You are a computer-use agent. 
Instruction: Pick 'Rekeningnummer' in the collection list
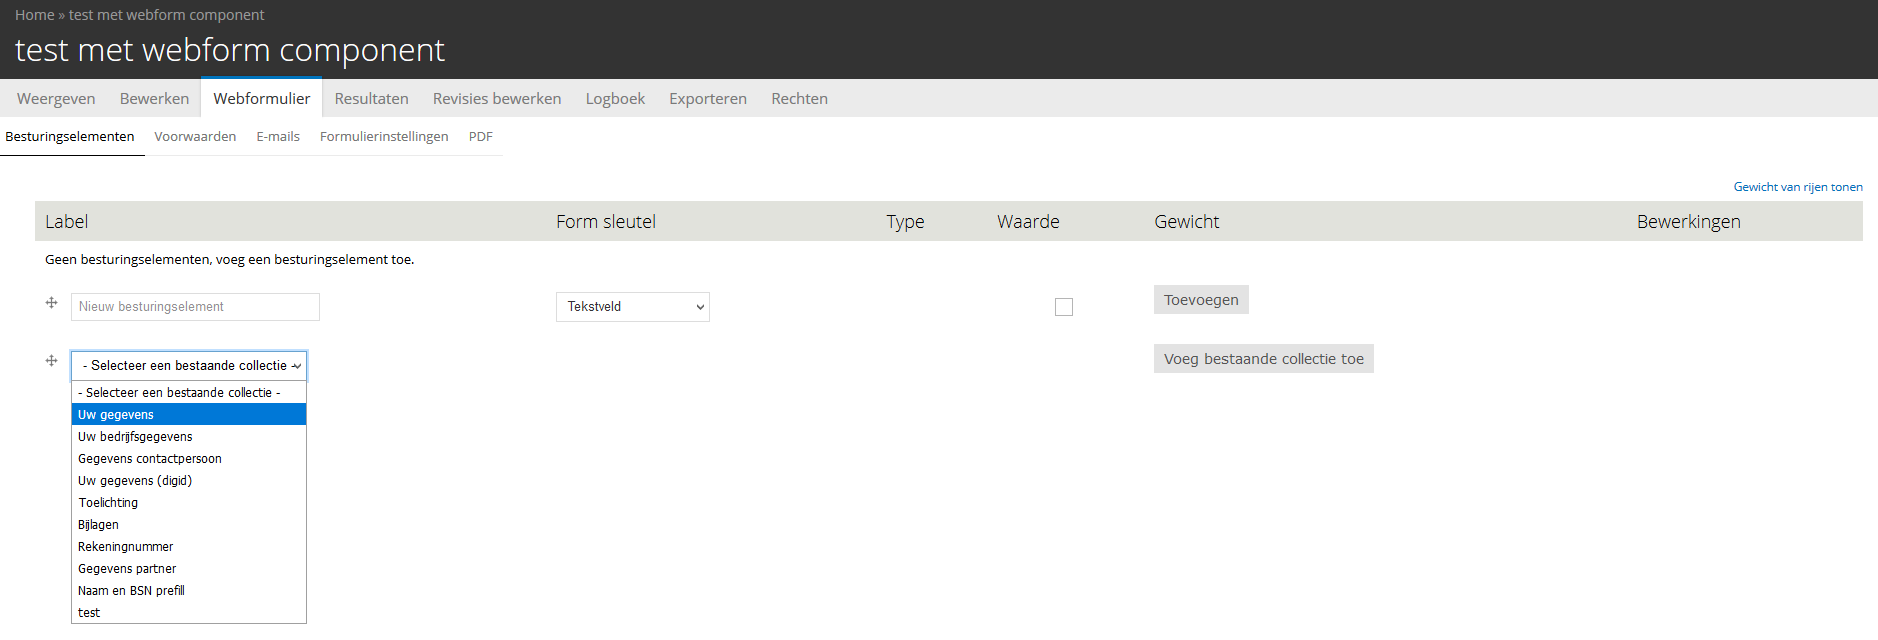pos(126,547)
